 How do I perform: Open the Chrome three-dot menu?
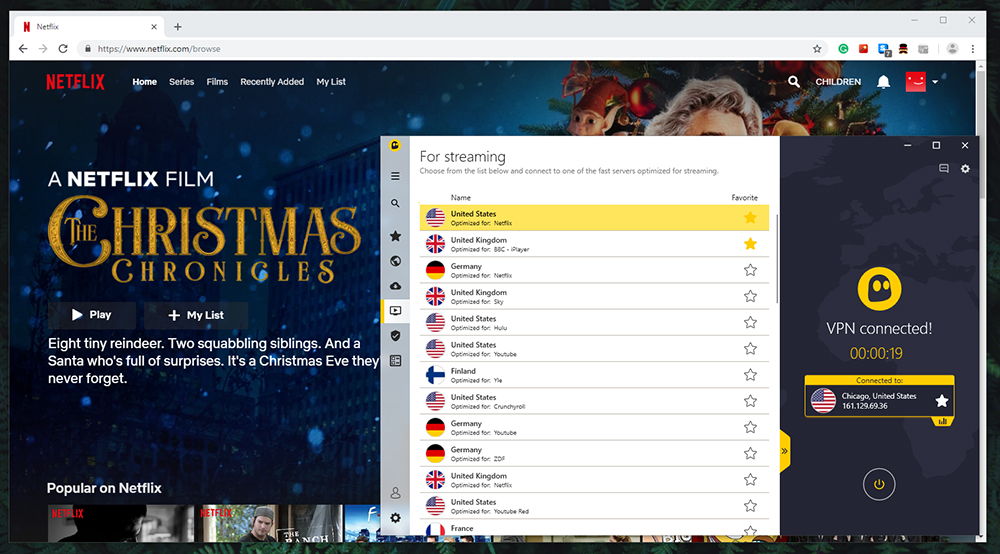[973, 48]
